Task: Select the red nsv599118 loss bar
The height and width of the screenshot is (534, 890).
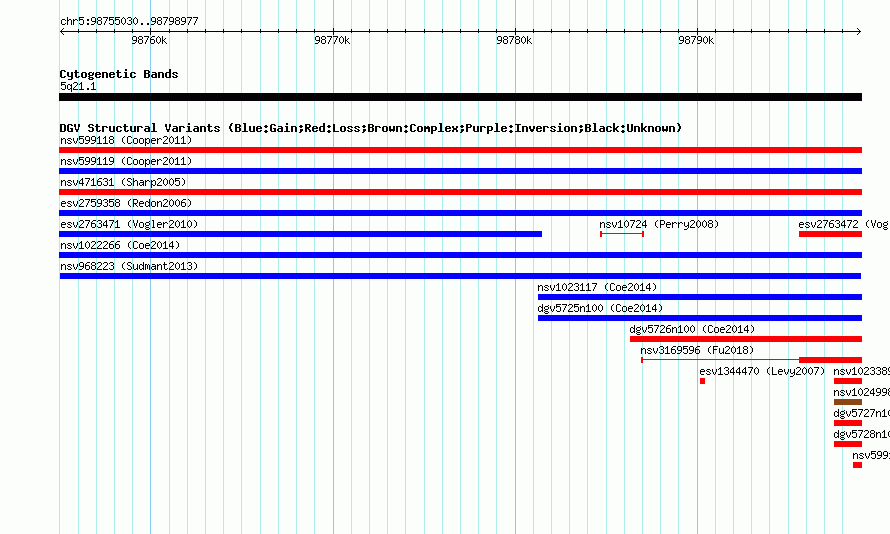Action: coord(460,150)
